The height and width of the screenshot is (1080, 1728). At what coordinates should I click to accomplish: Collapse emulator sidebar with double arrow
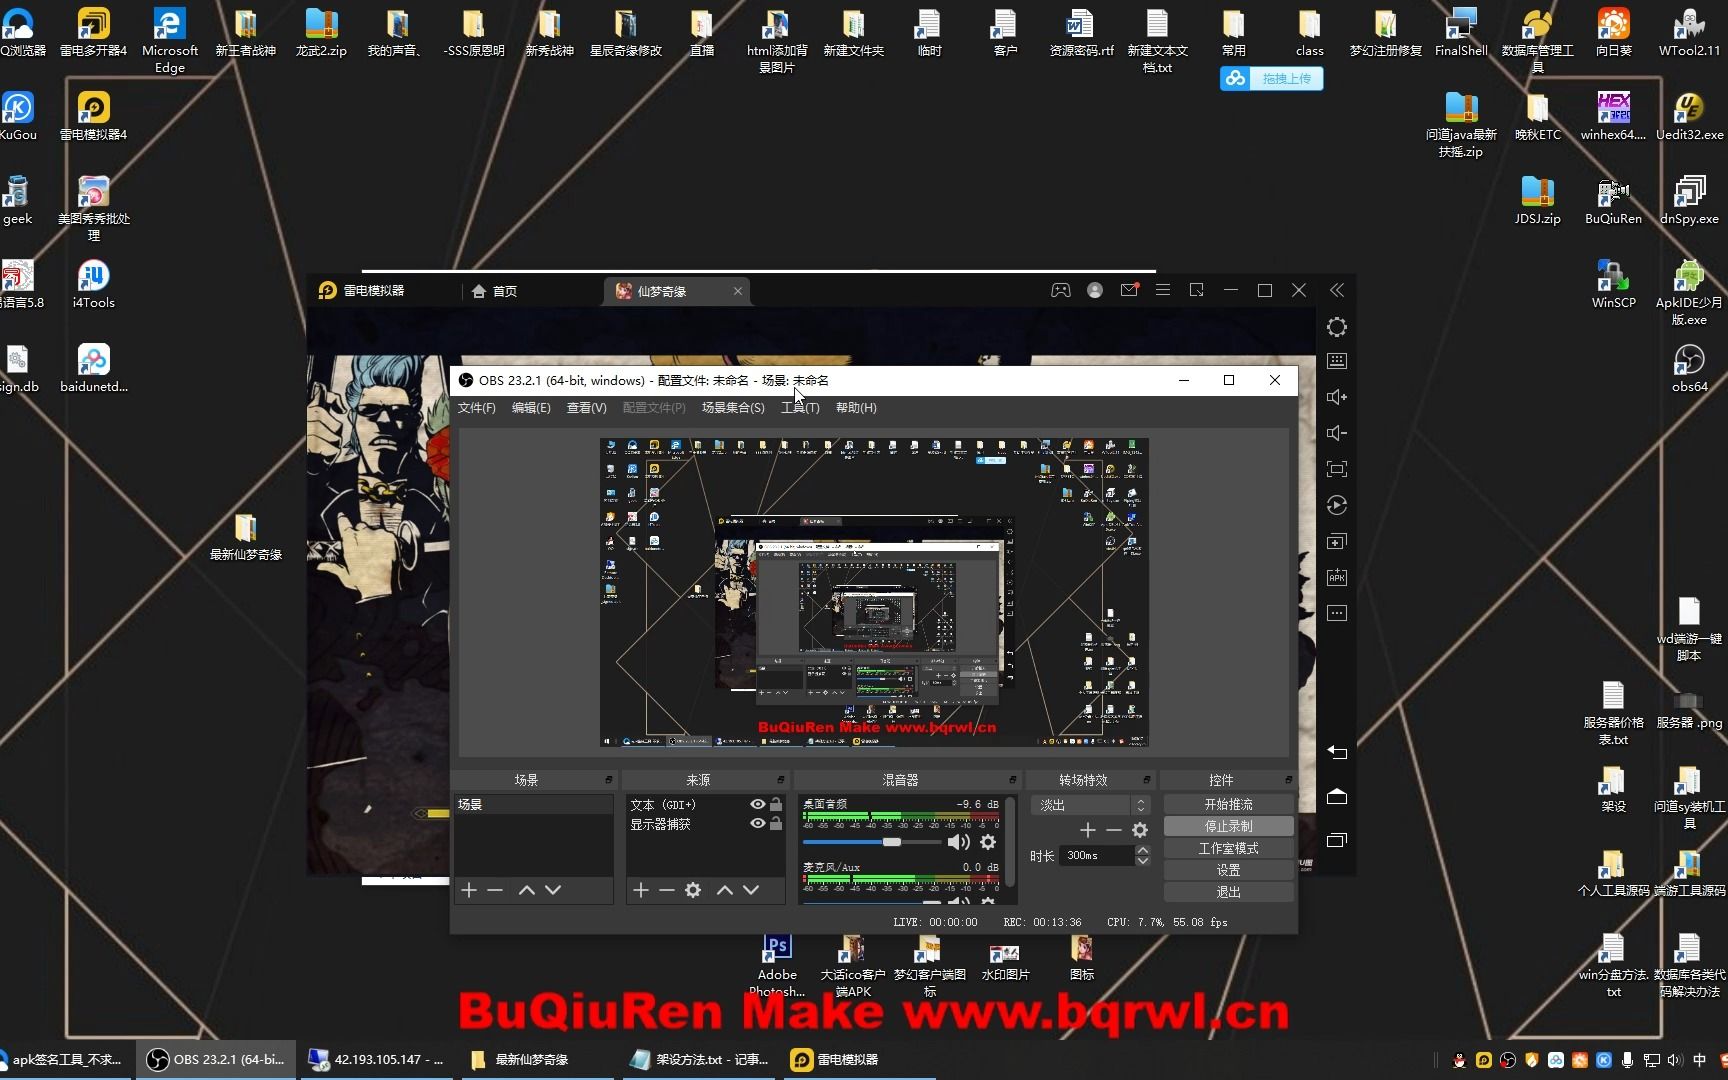[x=1337, y=290]
